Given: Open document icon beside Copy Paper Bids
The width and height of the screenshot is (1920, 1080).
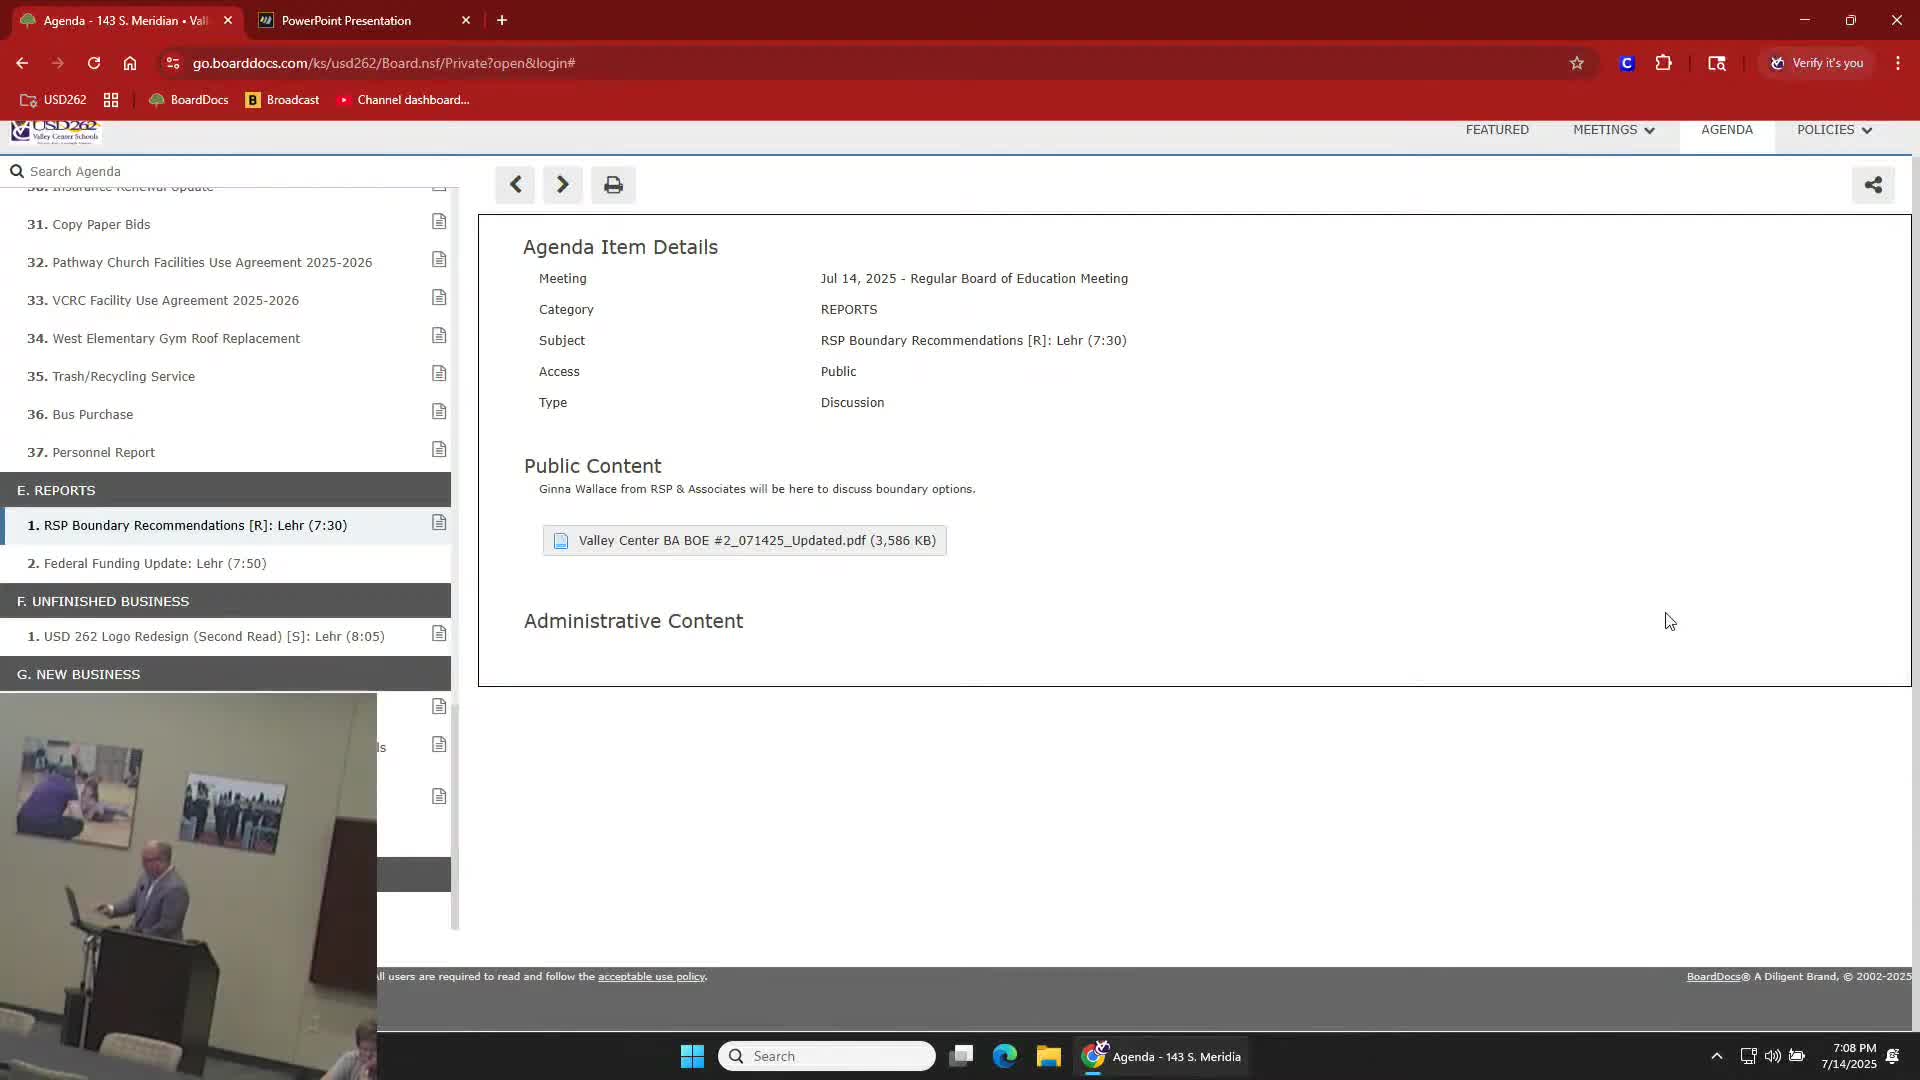Looking at the screenshot, I should point(439,222).
